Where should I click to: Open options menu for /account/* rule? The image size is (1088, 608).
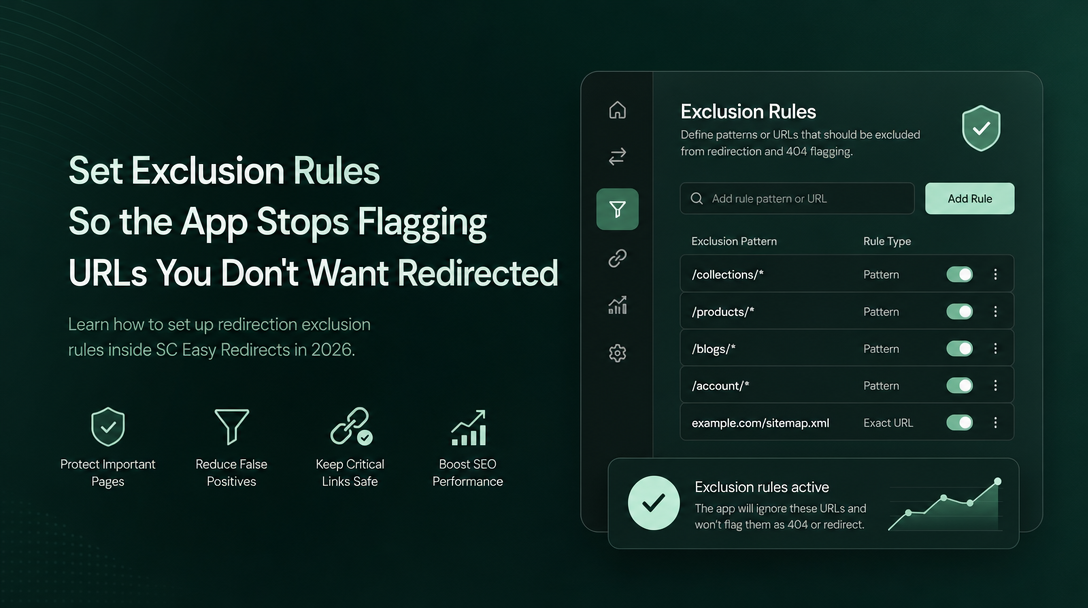(x=995, y=385)
